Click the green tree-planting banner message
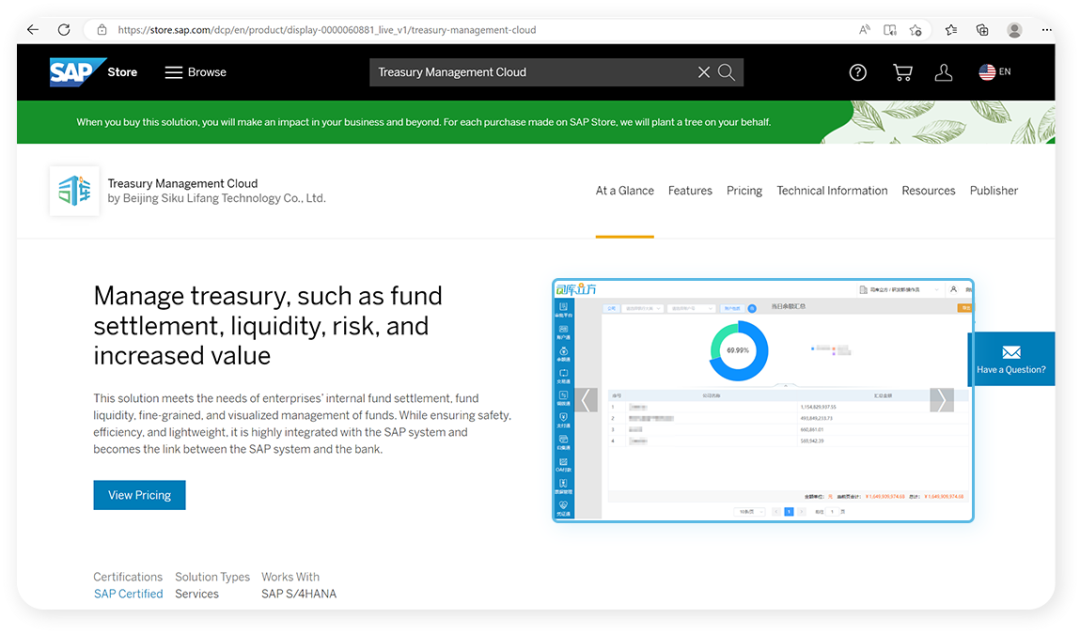 click(424, 122)
